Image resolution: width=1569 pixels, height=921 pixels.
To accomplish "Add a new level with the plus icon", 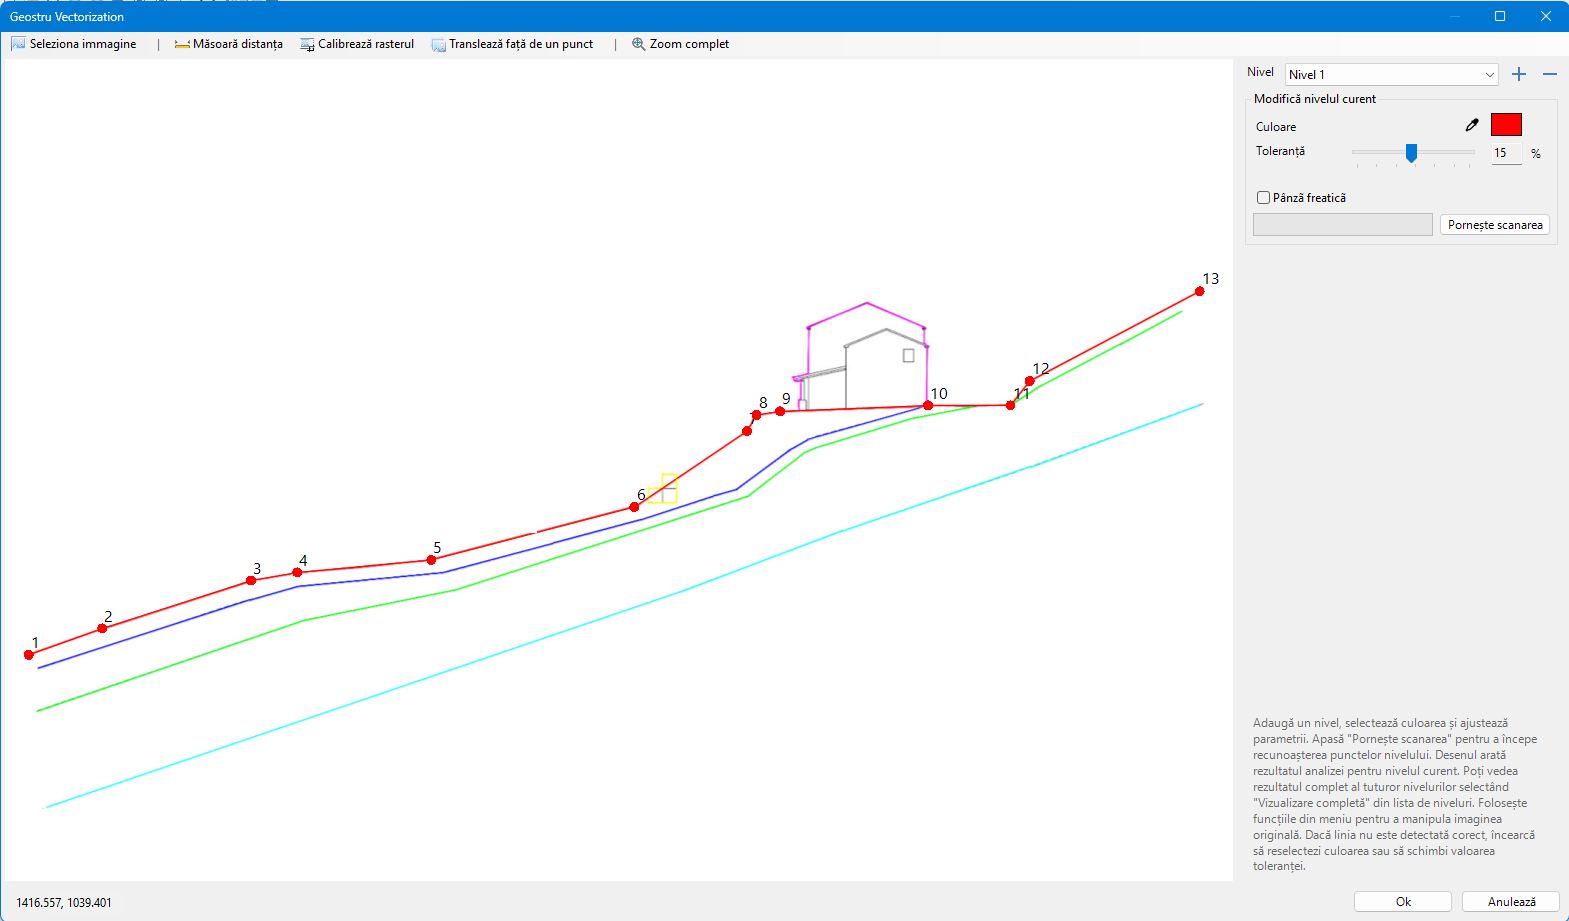I will pyautogui.click(x=1519, y=74).
